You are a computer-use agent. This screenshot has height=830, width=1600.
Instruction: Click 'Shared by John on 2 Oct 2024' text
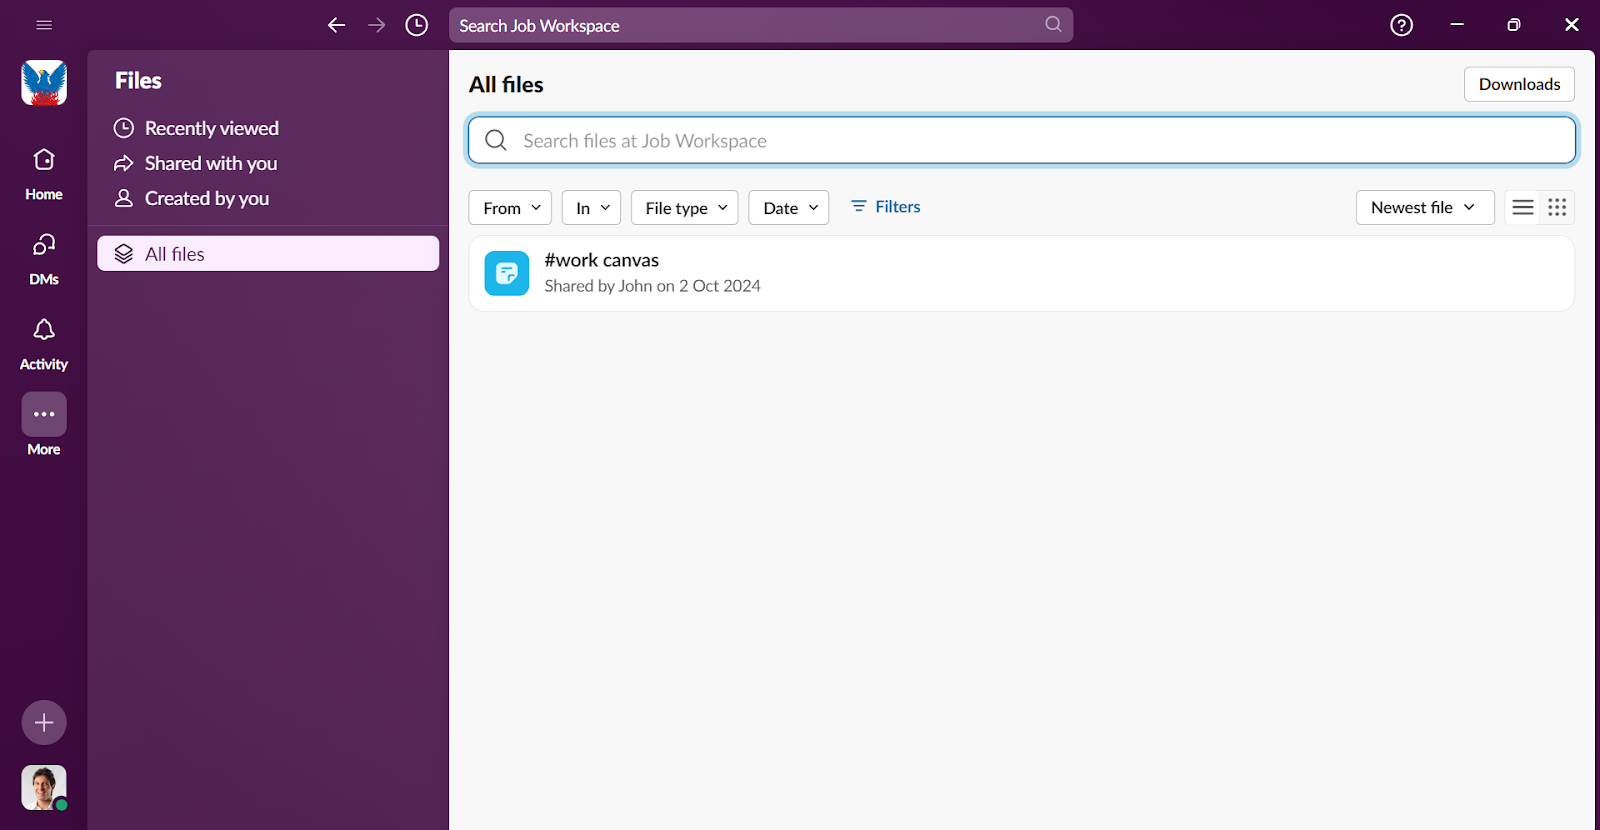[x=653, y=286]
